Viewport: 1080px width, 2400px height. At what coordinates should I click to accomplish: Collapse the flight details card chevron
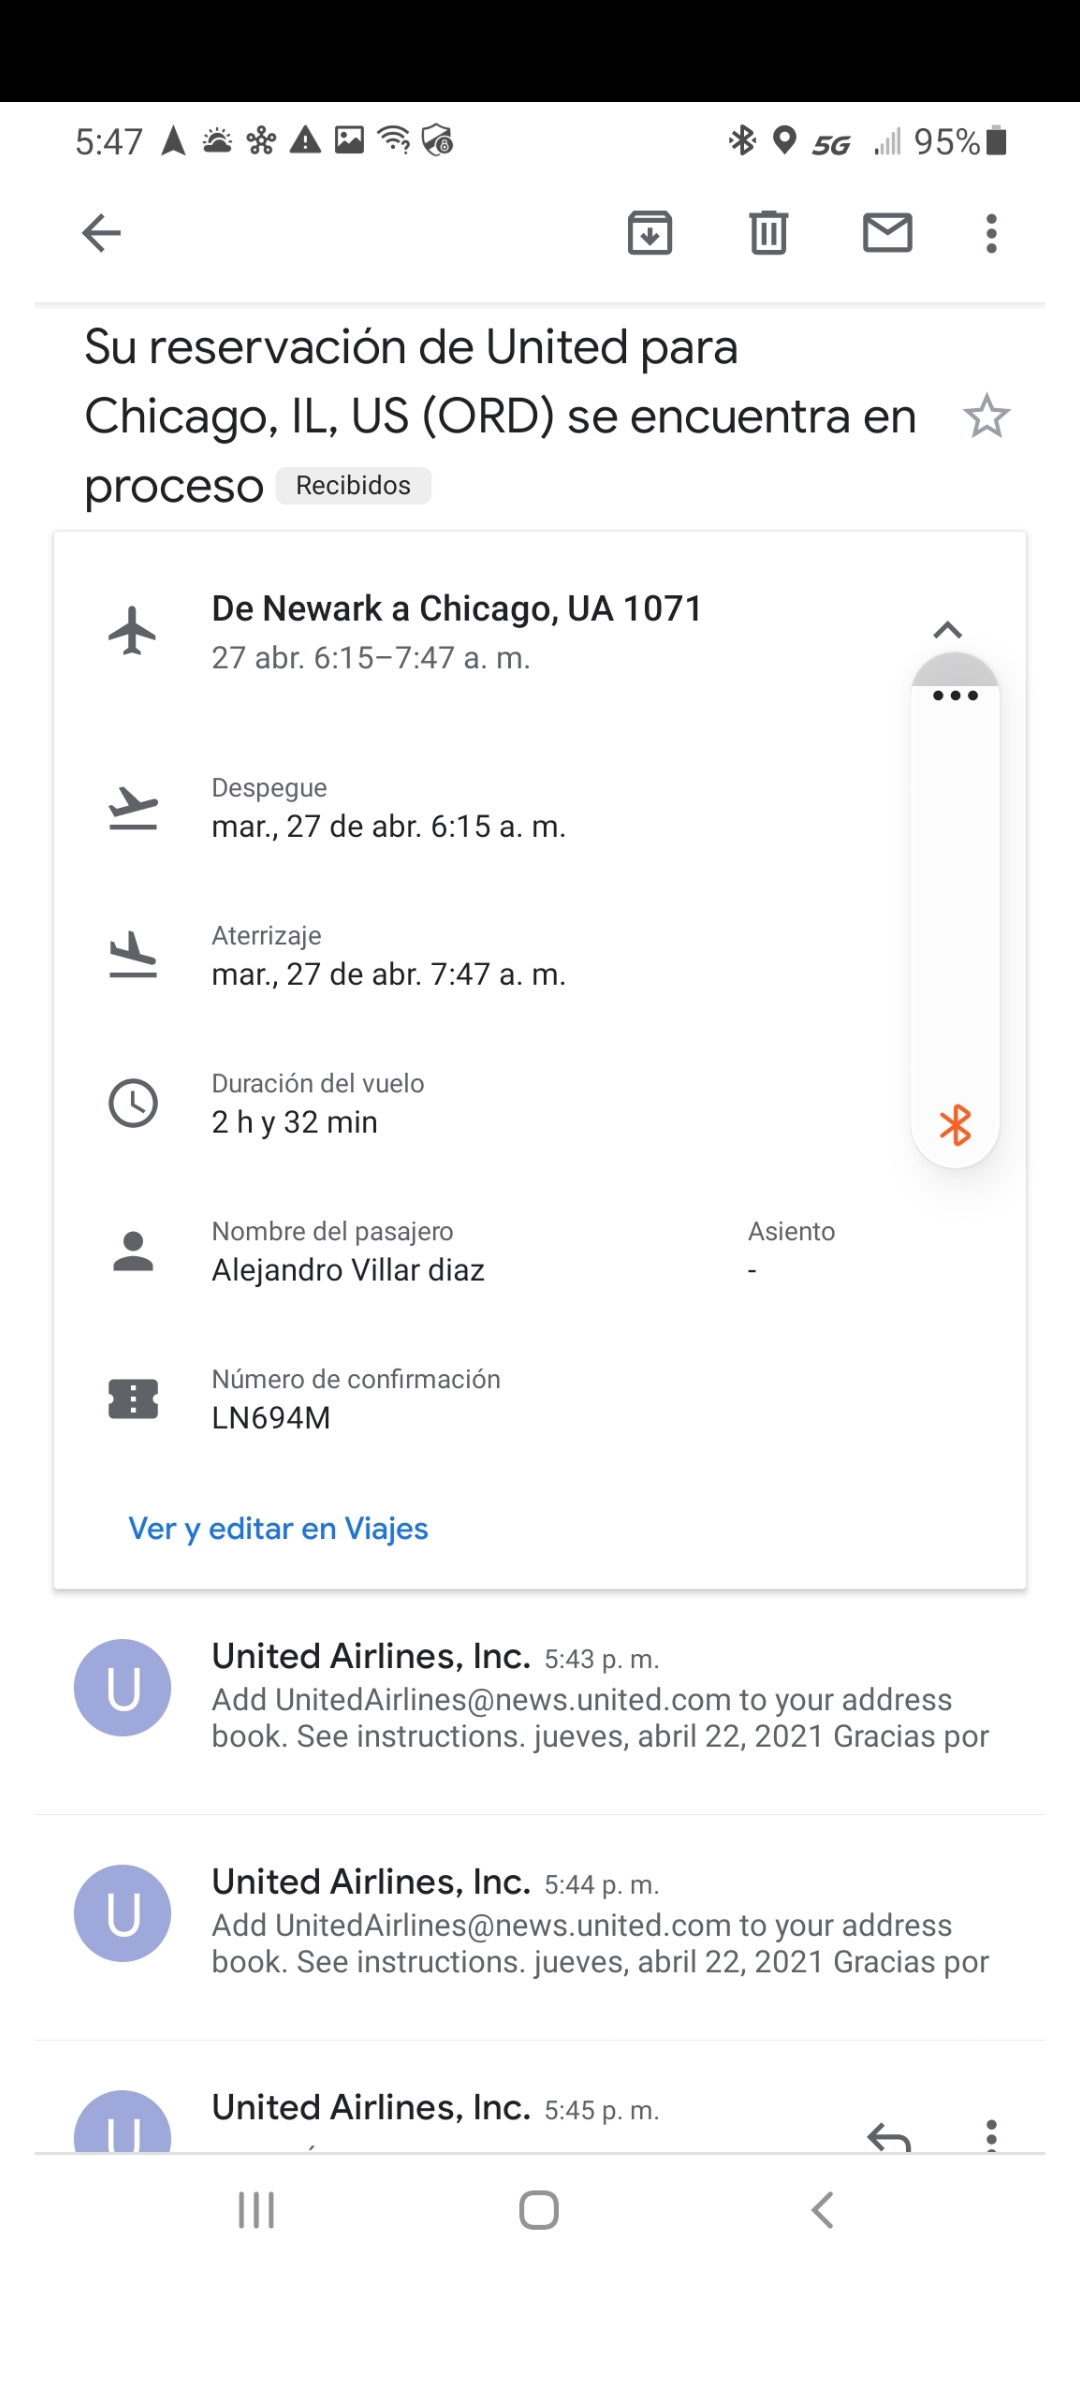(x=947, y=630)
